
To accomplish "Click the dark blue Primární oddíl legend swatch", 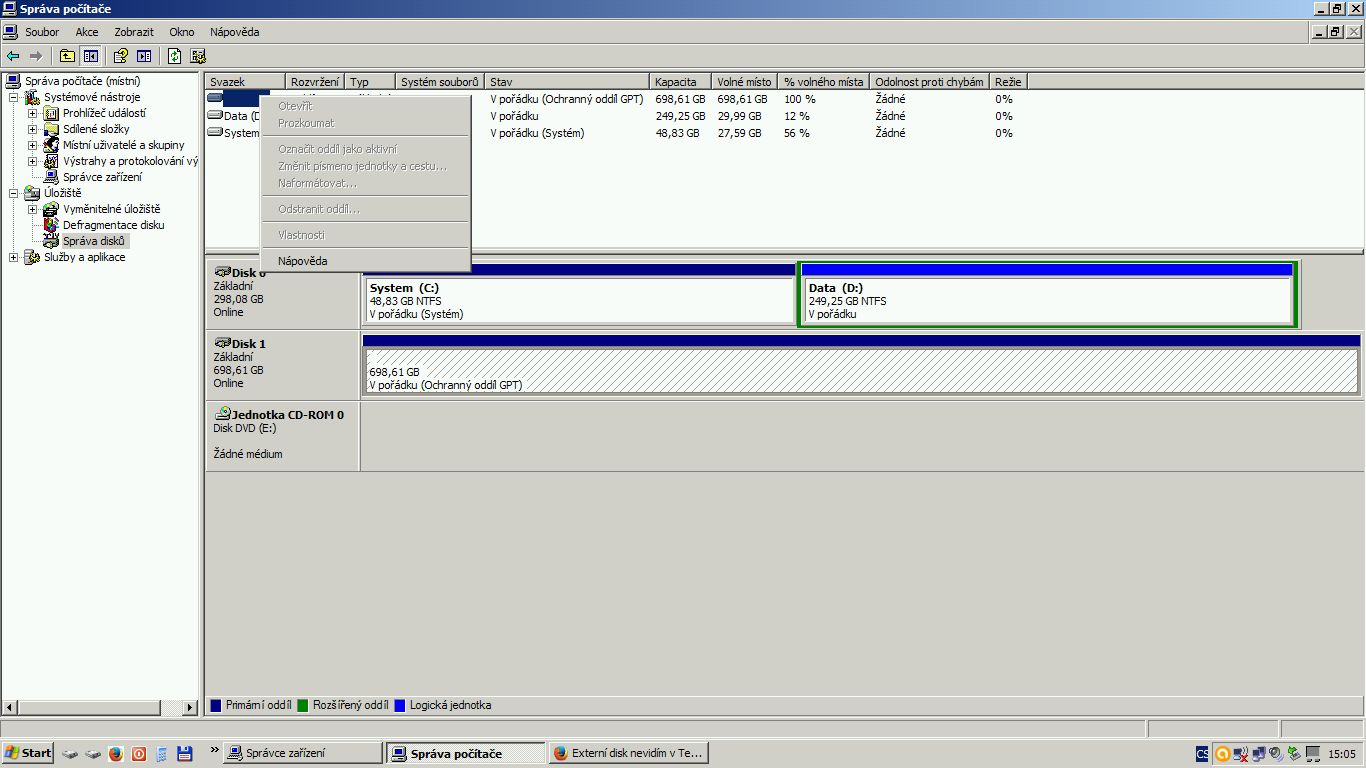I will coord(216,705).
